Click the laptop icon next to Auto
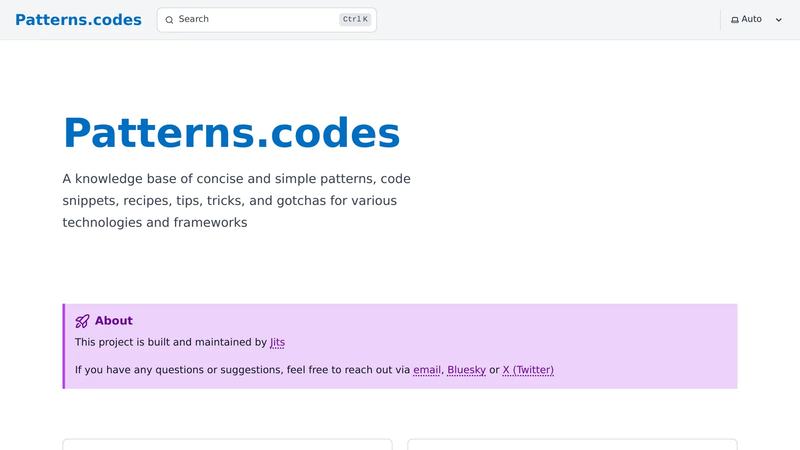The image size is (800, 450). coord(735,20)
